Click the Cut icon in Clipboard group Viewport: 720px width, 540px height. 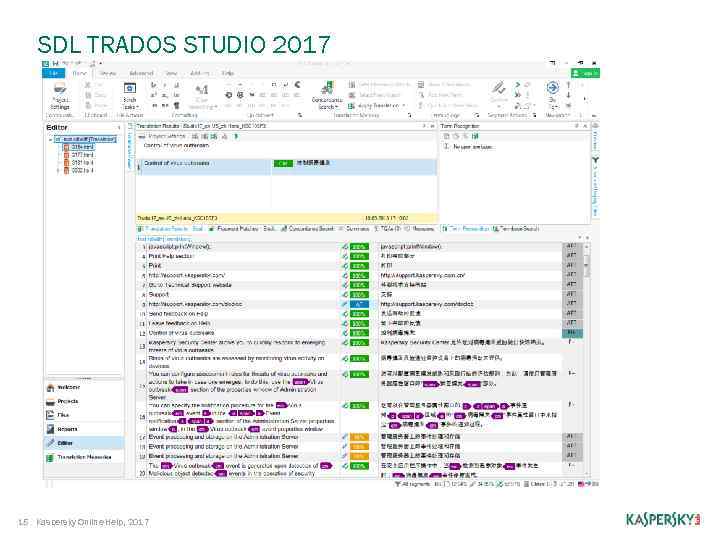pyautogui.click(x=88, y=85)
